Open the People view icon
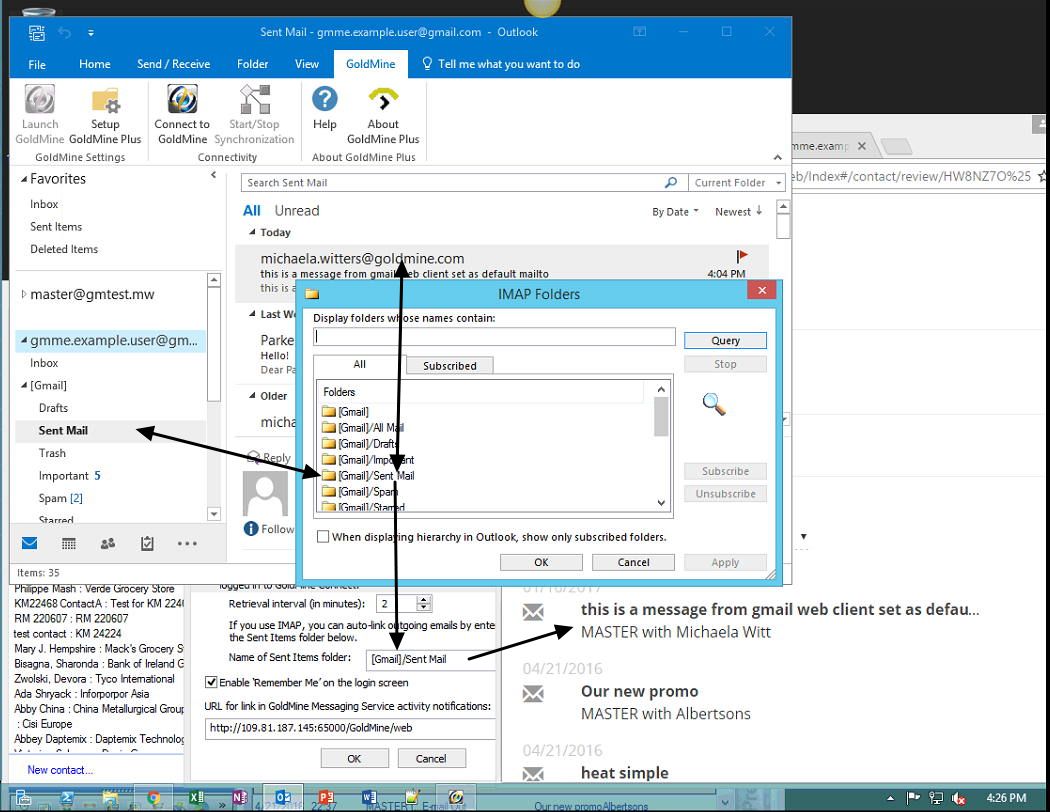Screen dimensions: 1050x812 (x=109, y=542)
